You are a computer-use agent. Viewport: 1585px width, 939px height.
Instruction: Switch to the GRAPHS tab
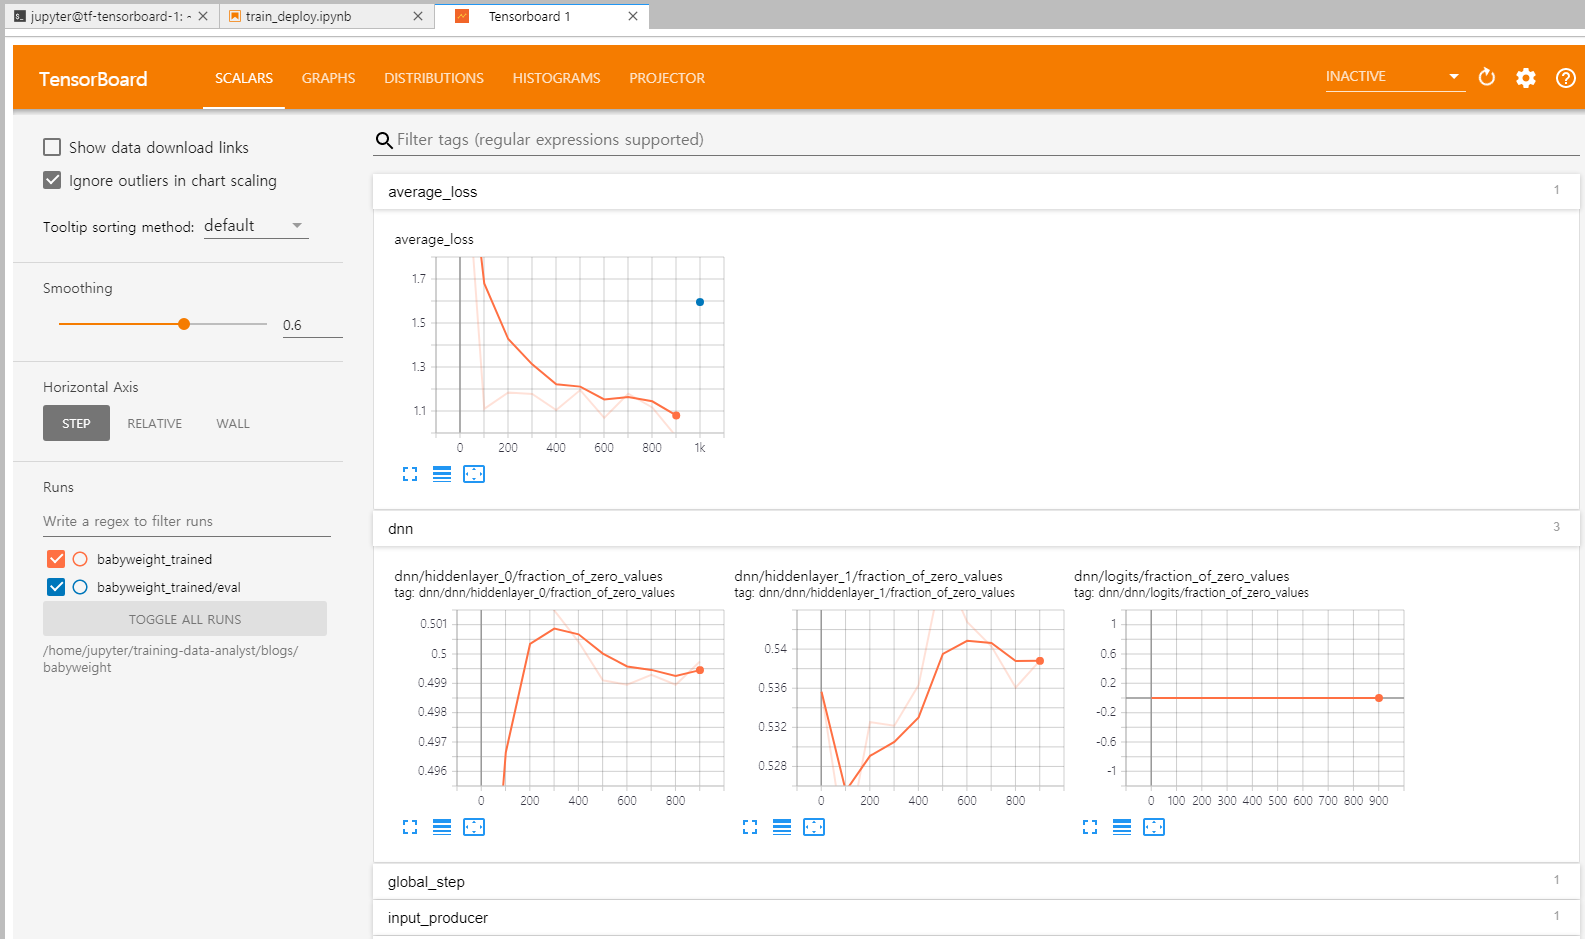click(328, 78)
